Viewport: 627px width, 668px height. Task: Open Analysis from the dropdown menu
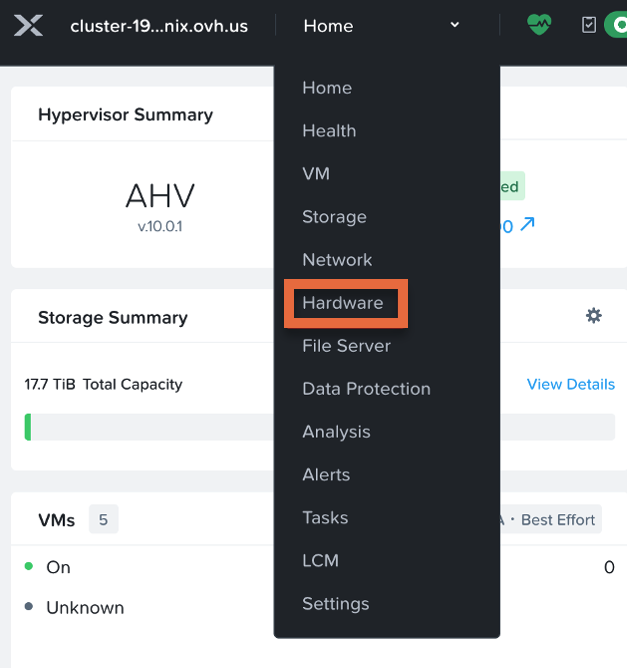point(337,432)
